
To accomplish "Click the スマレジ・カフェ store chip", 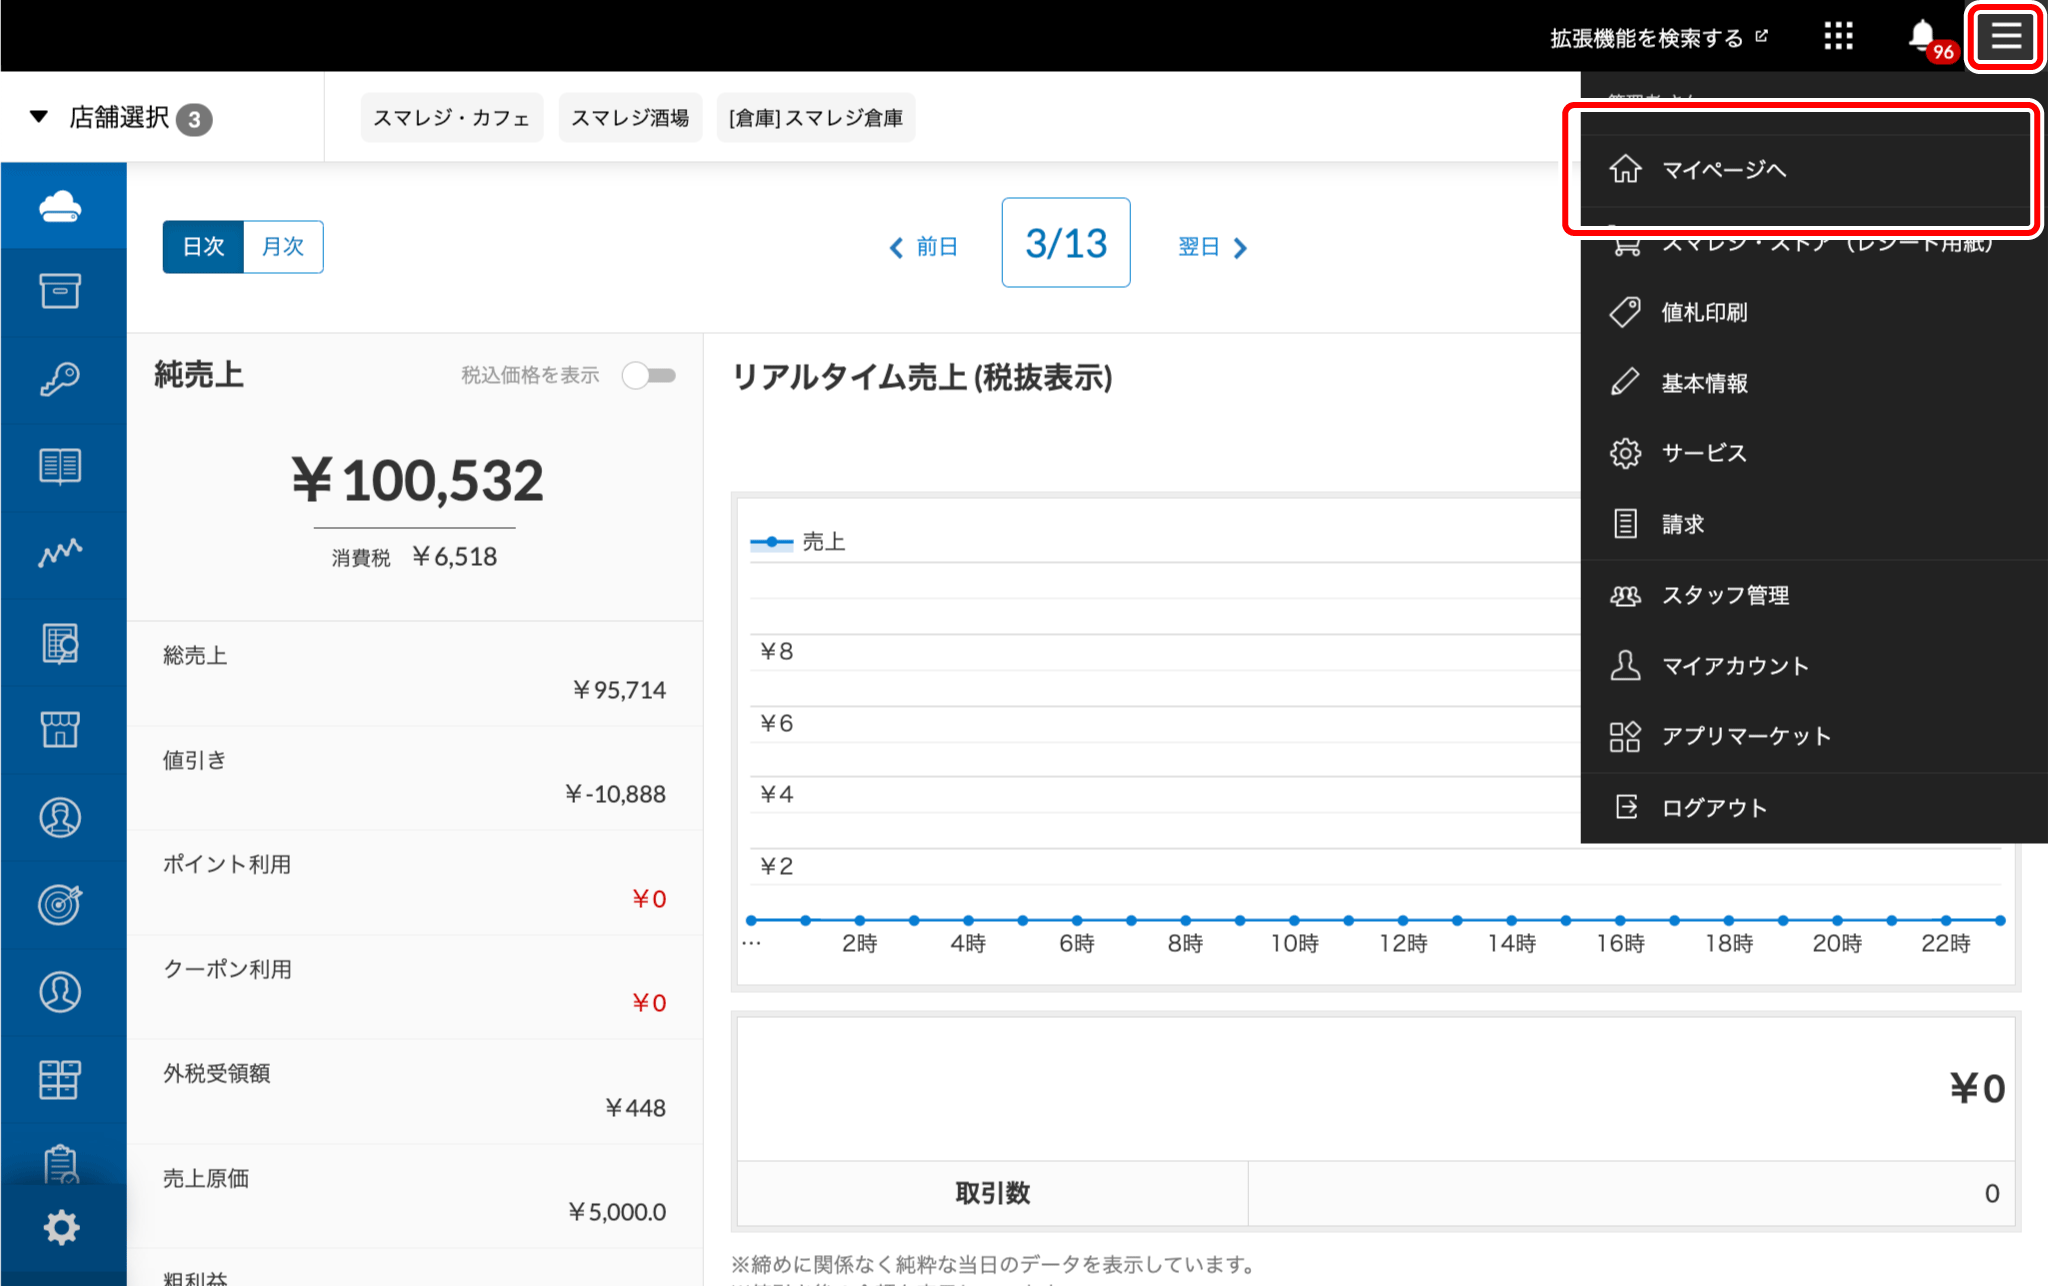I will (451, 118).
